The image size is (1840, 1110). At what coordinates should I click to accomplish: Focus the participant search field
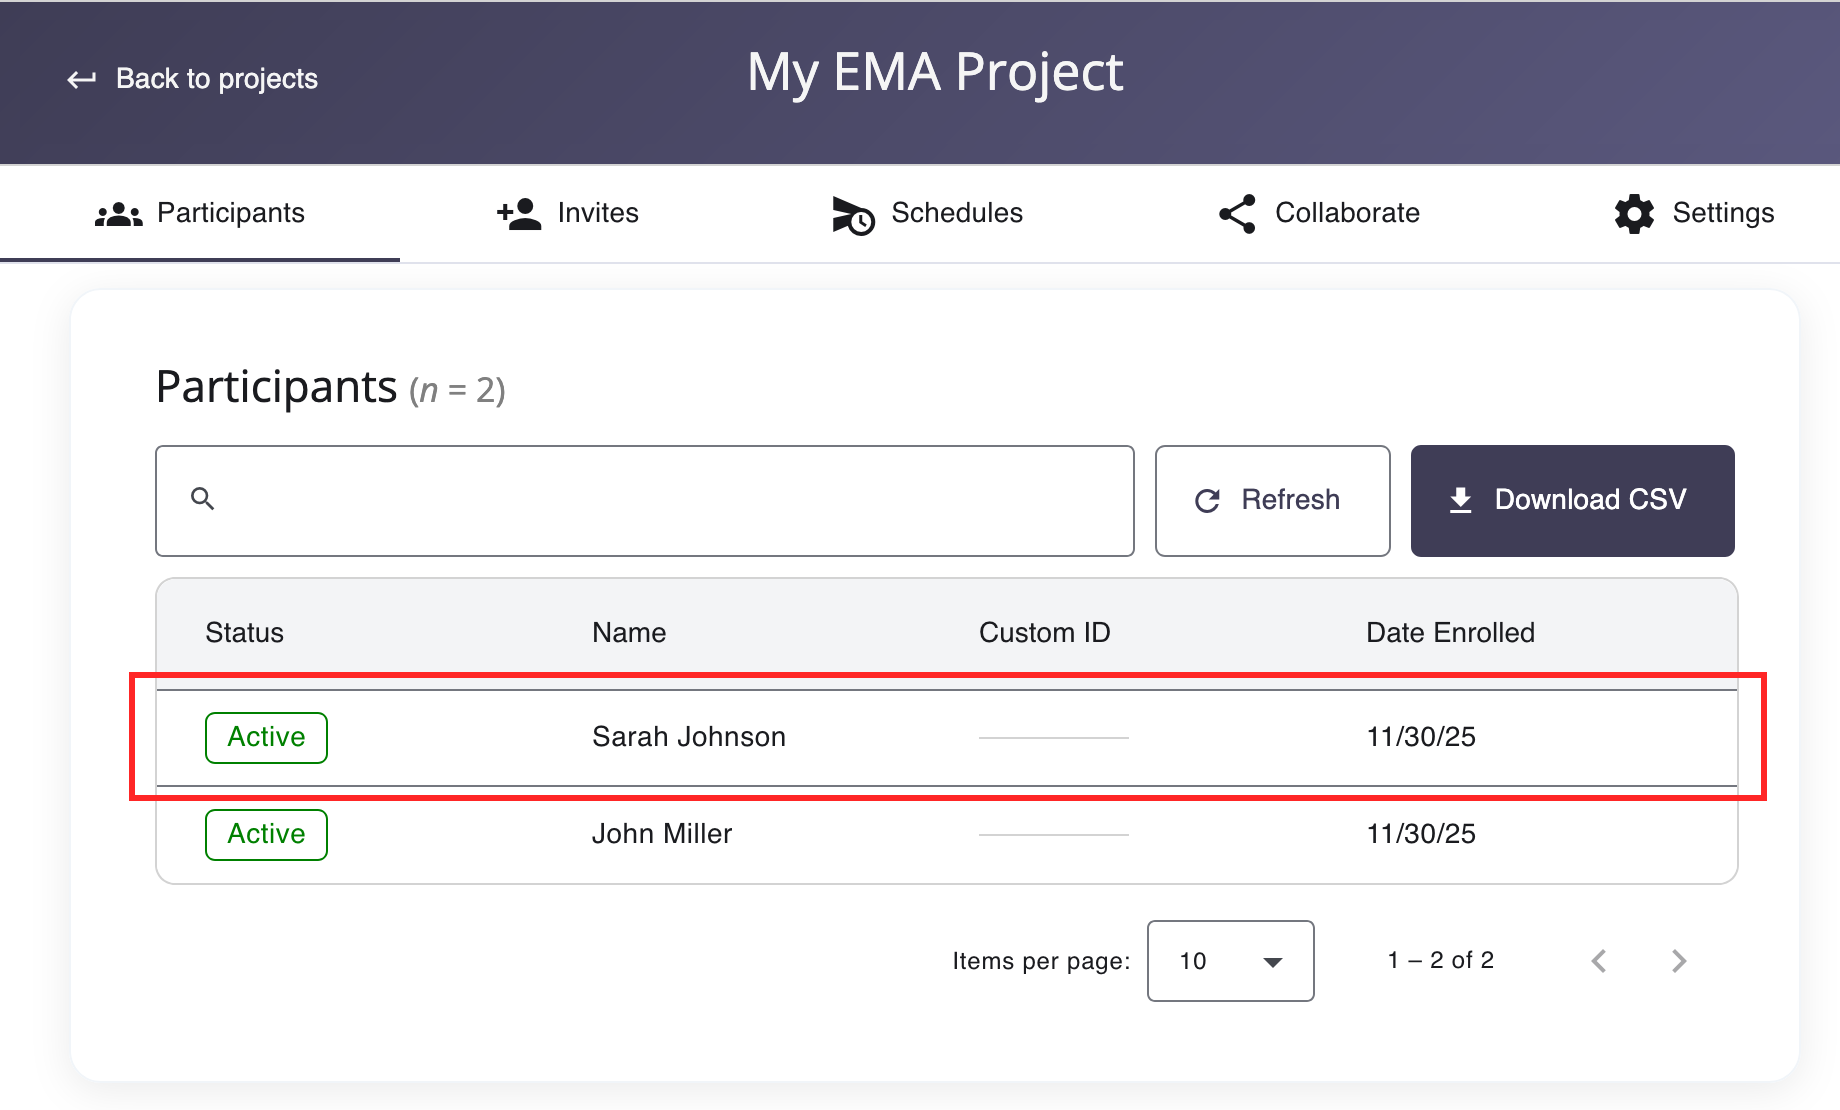[660, 501]
